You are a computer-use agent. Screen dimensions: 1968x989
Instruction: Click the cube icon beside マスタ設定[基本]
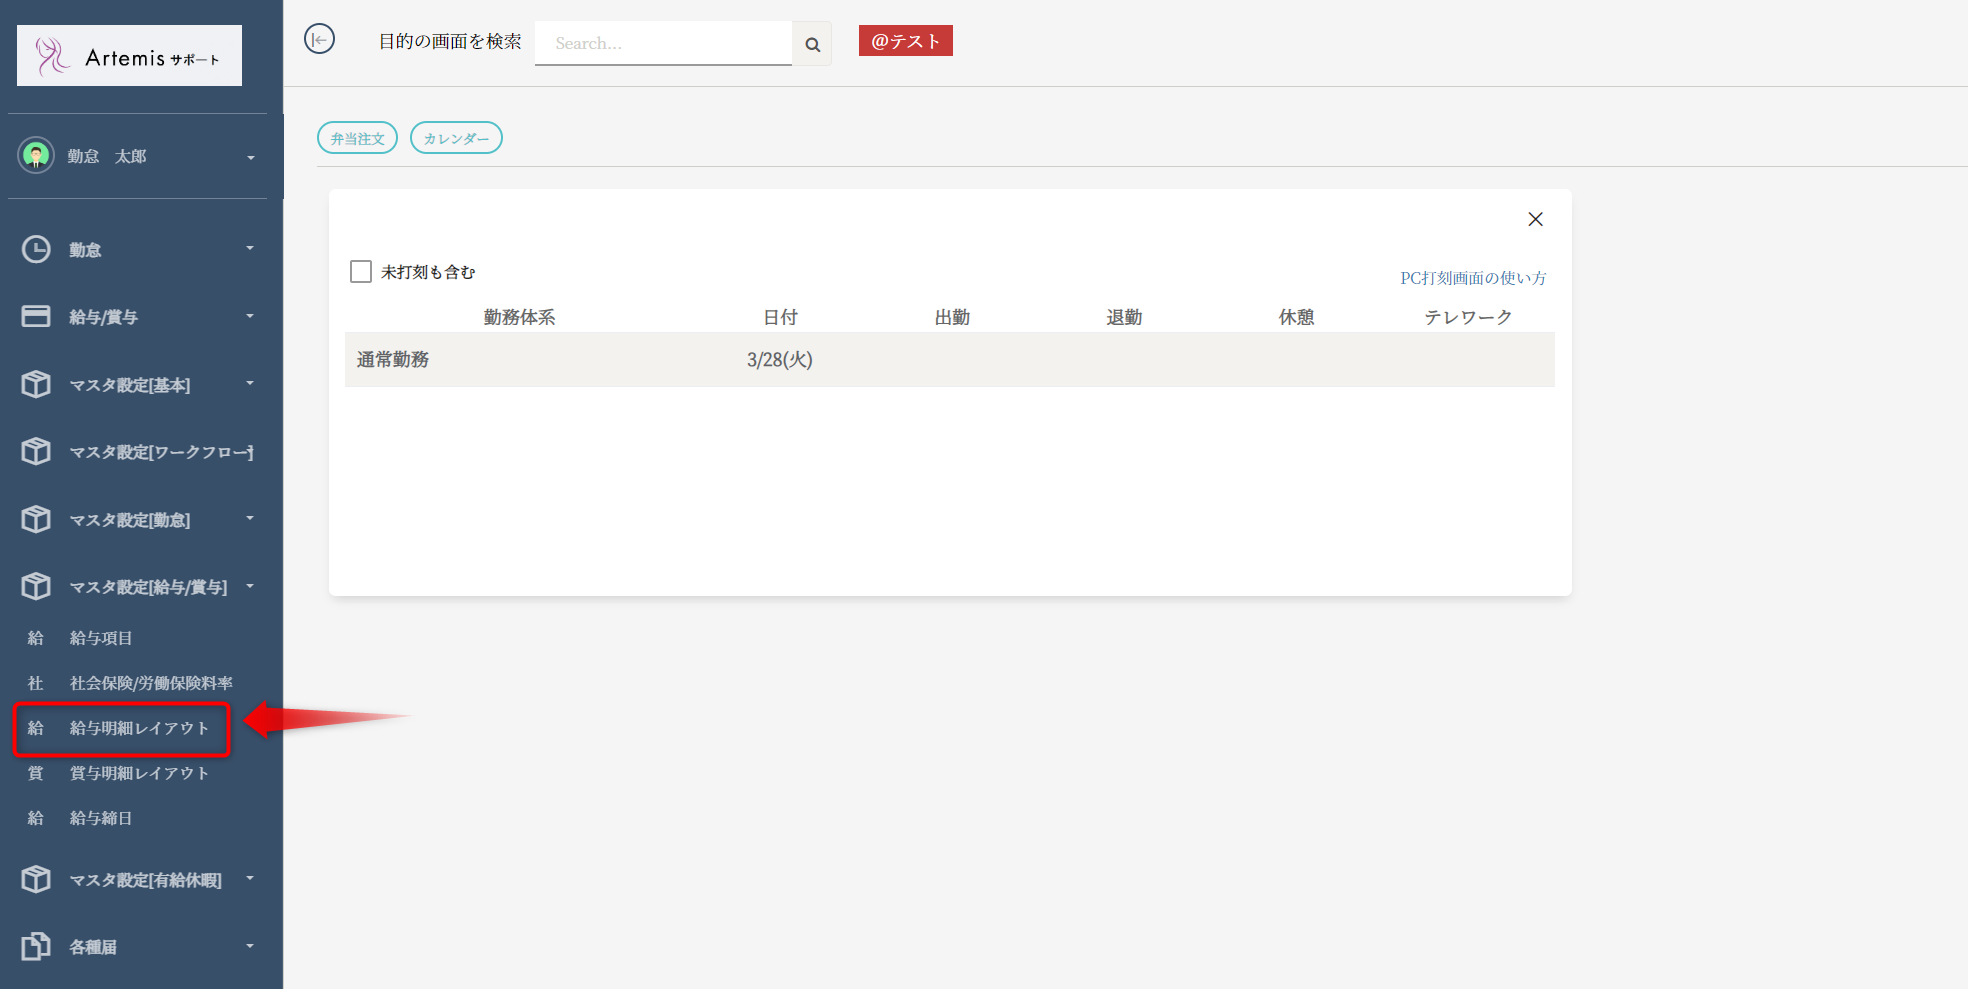tap(36, 384)
